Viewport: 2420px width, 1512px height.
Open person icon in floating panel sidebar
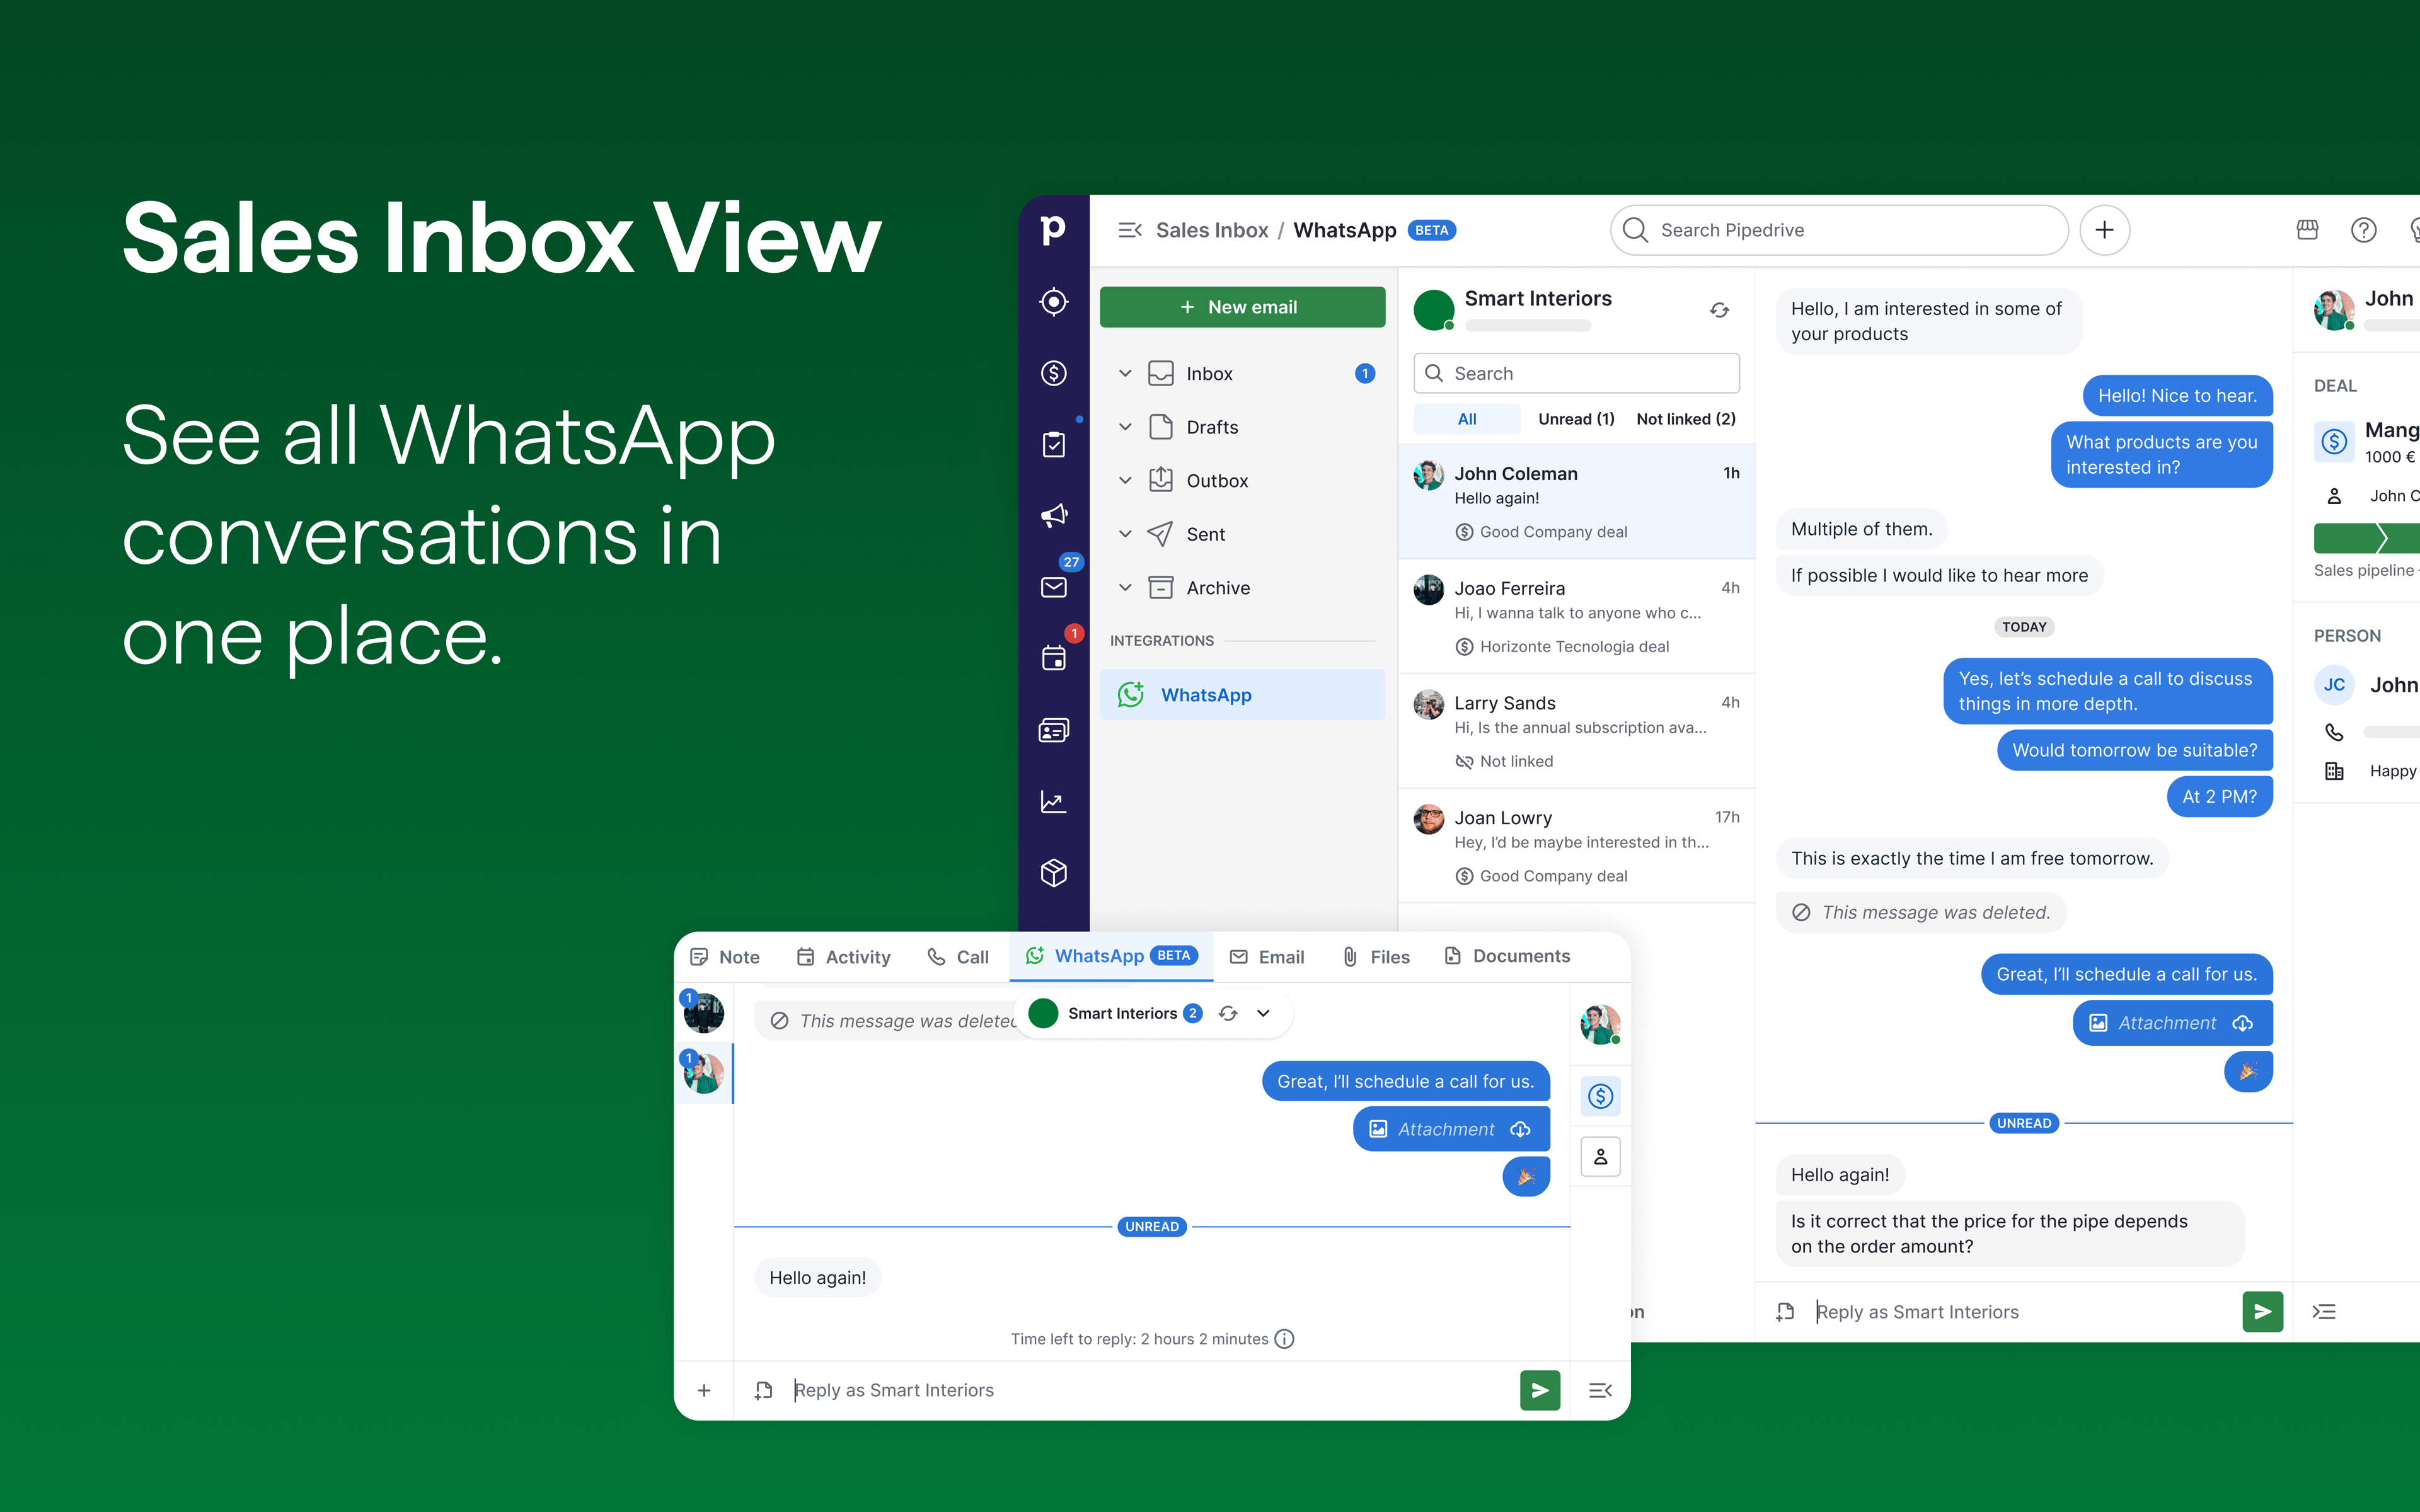(x=1601, y=1156)
